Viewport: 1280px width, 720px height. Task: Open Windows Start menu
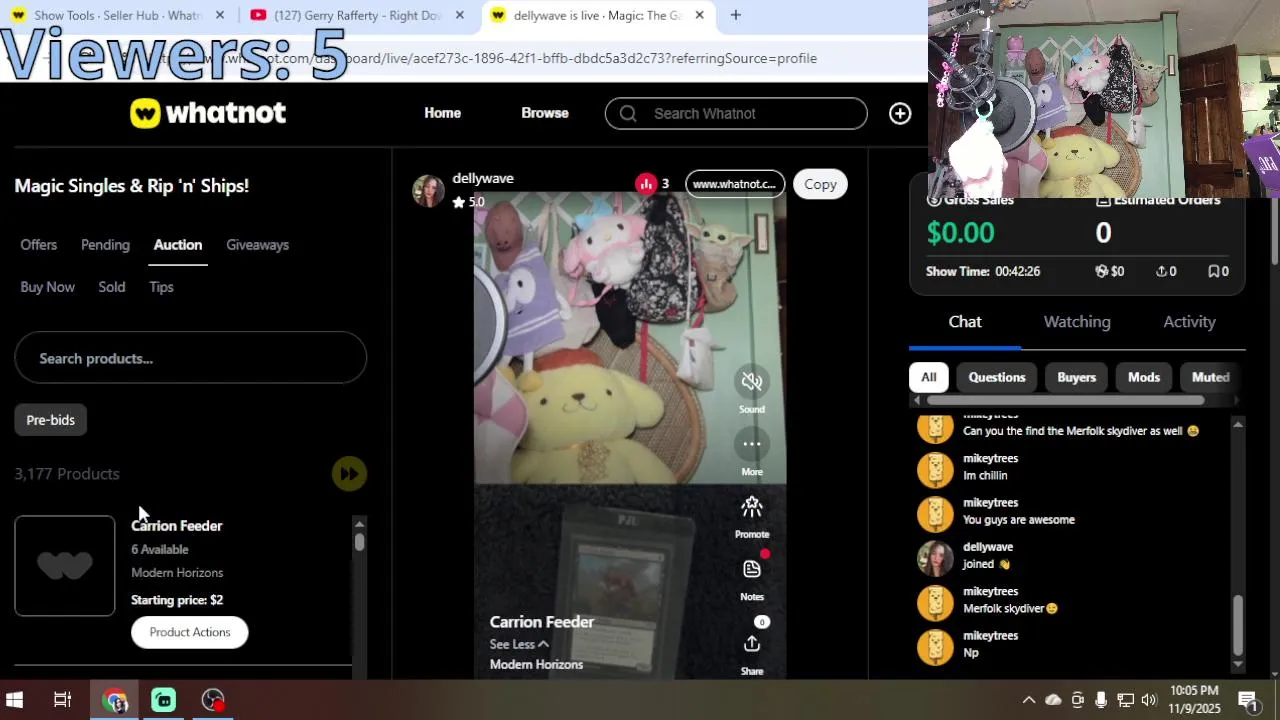15,700
